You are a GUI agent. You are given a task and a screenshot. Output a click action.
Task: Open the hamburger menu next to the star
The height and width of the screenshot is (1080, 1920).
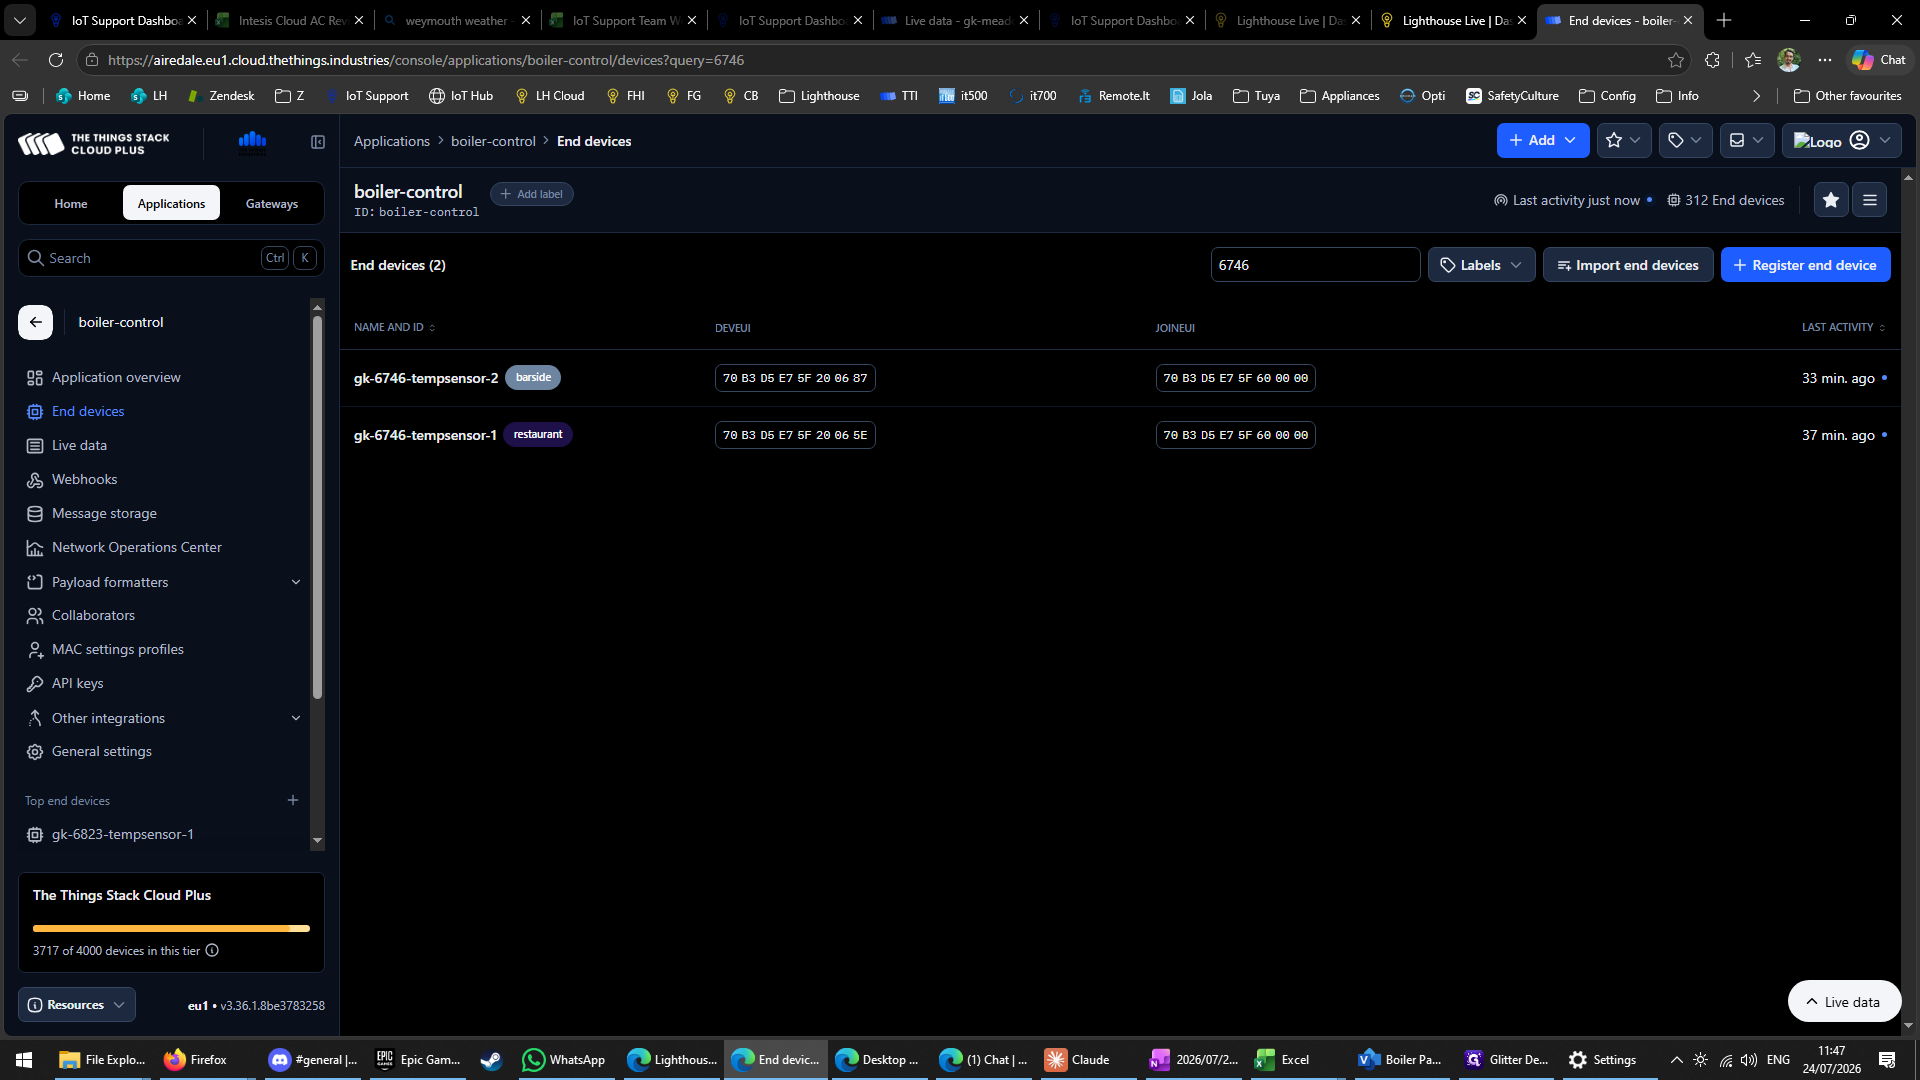click(1869, 200)
